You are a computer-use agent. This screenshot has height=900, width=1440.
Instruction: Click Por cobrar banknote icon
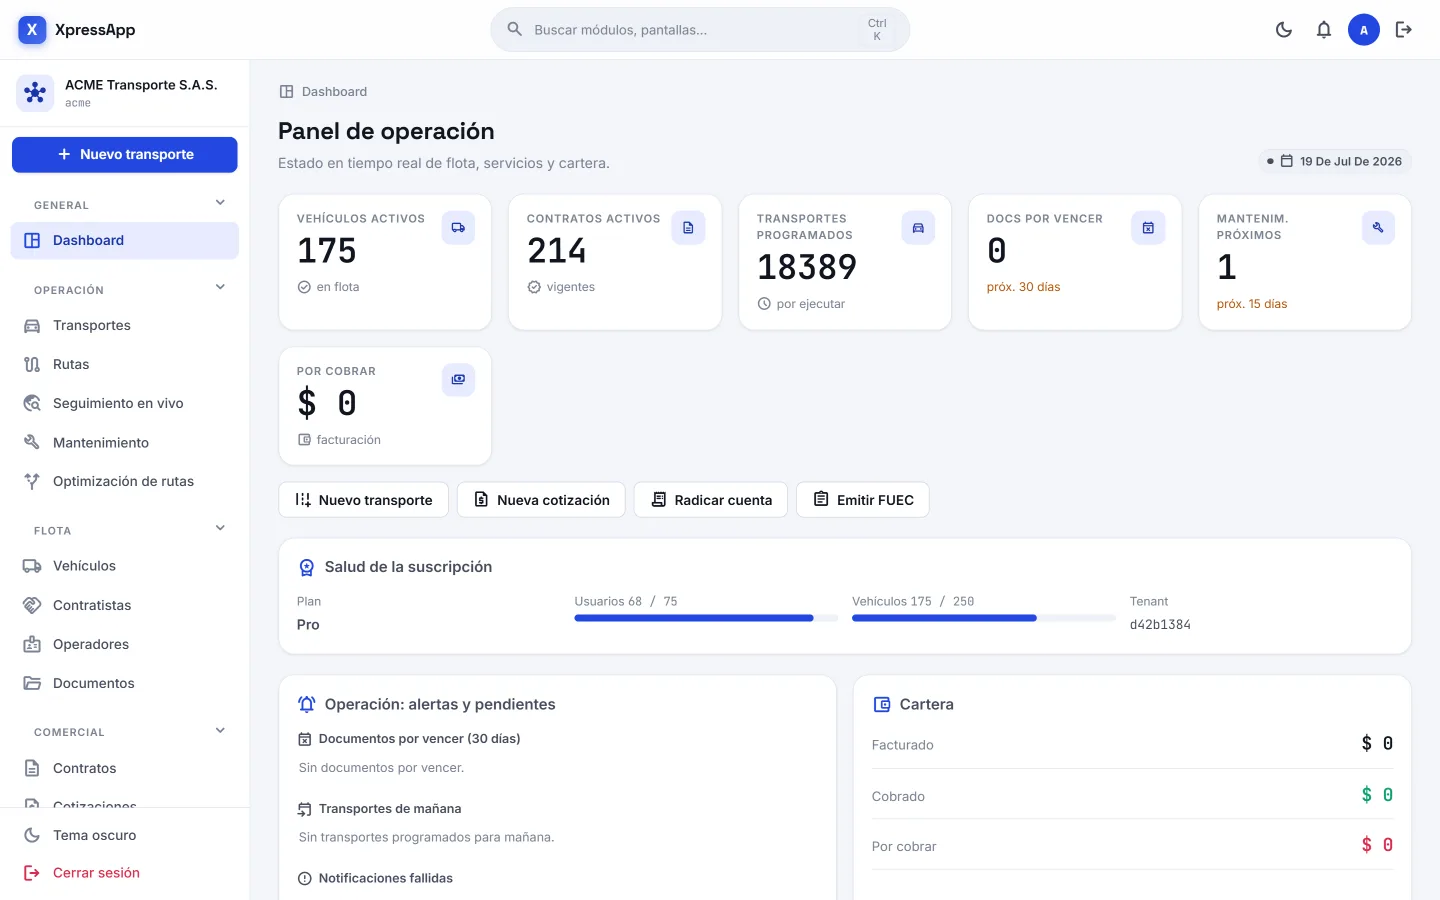point(458,380)
